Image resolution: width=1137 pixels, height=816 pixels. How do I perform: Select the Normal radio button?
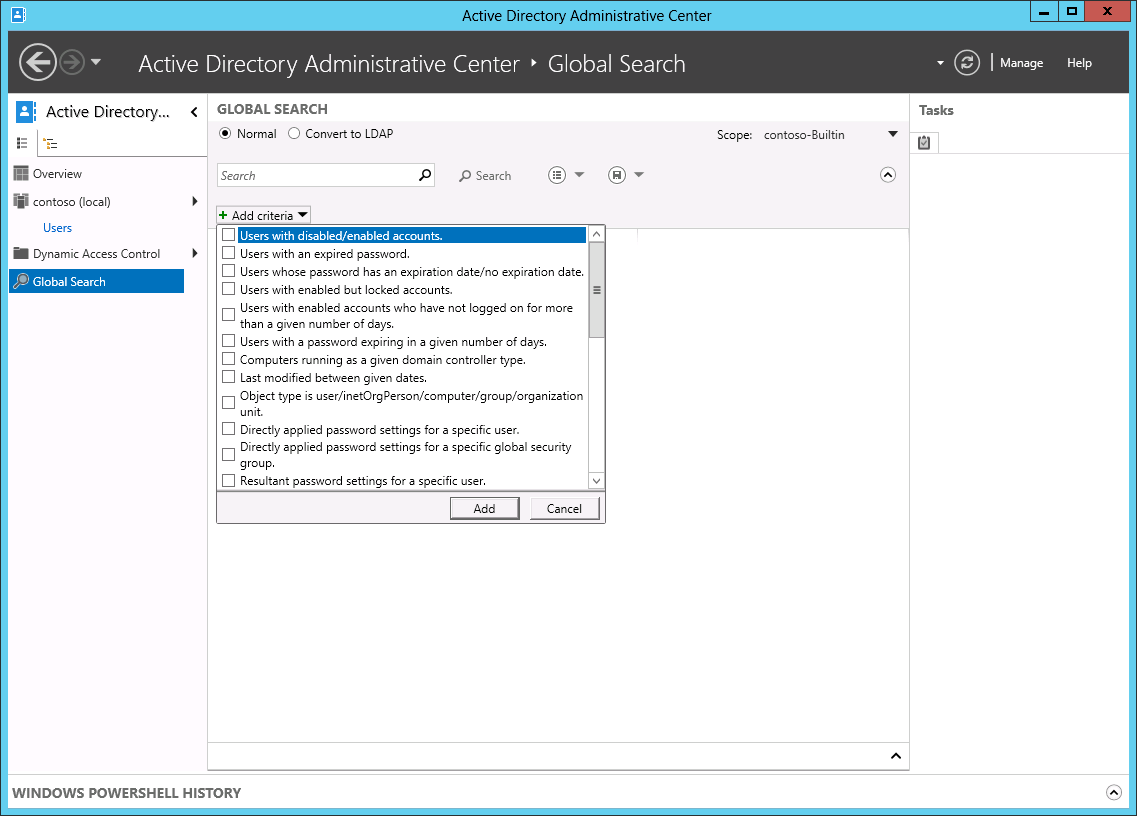225,133
